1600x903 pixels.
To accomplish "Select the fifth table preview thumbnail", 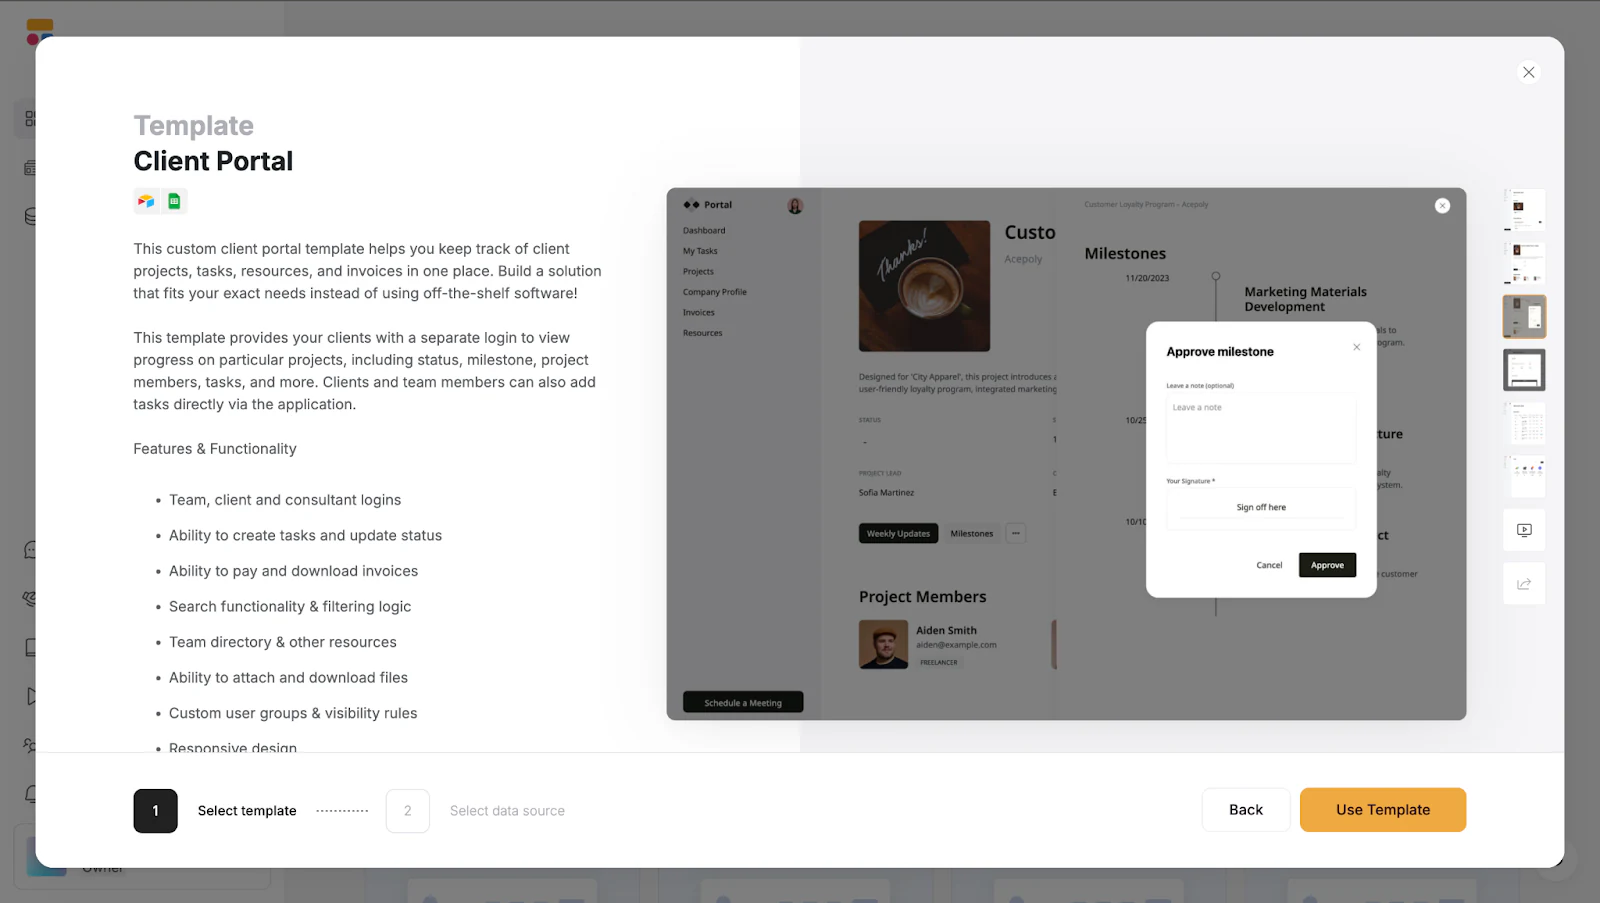I will click(1524, 423).
